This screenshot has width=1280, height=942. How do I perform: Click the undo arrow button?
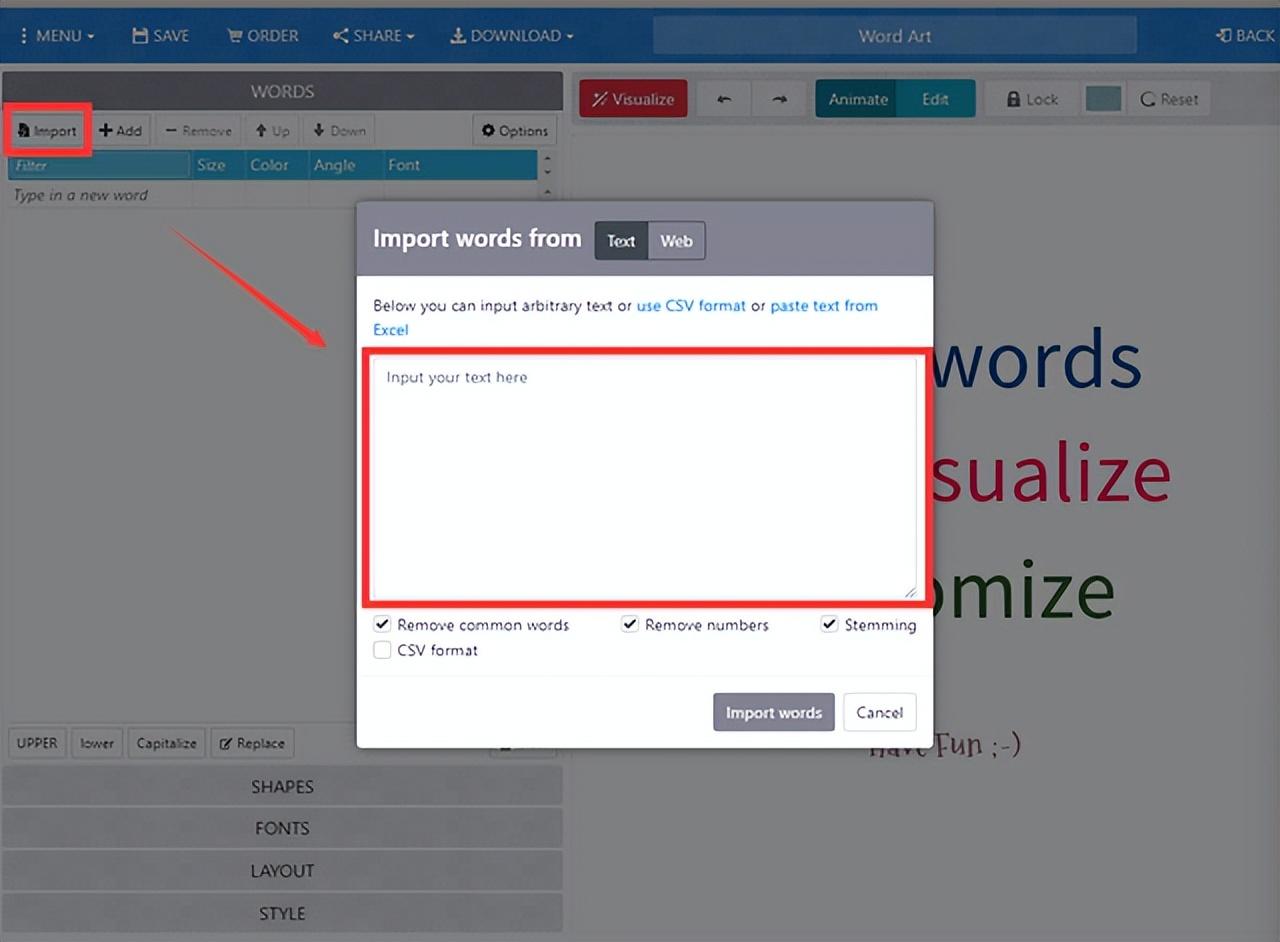[x=725, y=99]
